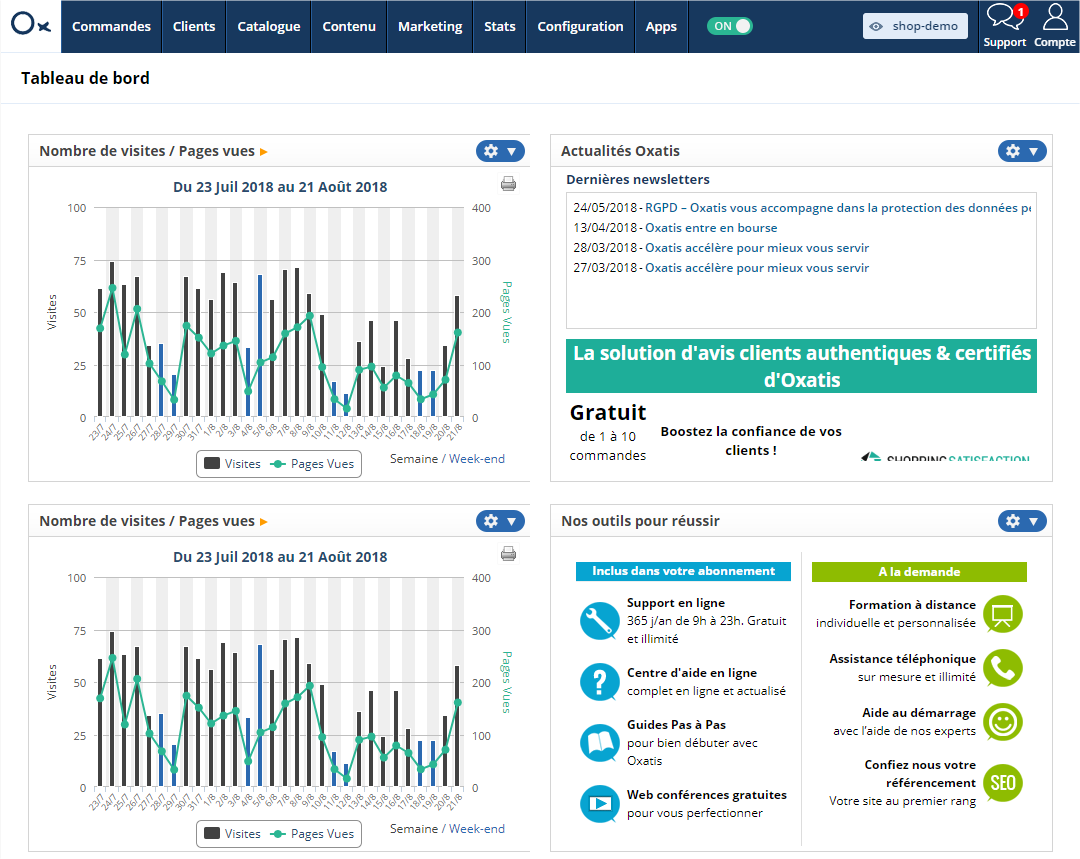Viewport: 1080px width, 859px height.
Task: Click the Assistance téléphonique phone icon
Action: (1003, 667)
